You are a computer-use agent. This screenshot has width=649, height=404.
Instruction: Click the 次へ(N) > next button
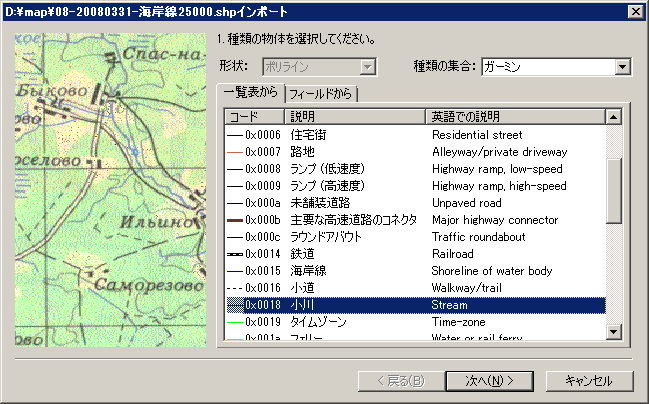point(489,381)
